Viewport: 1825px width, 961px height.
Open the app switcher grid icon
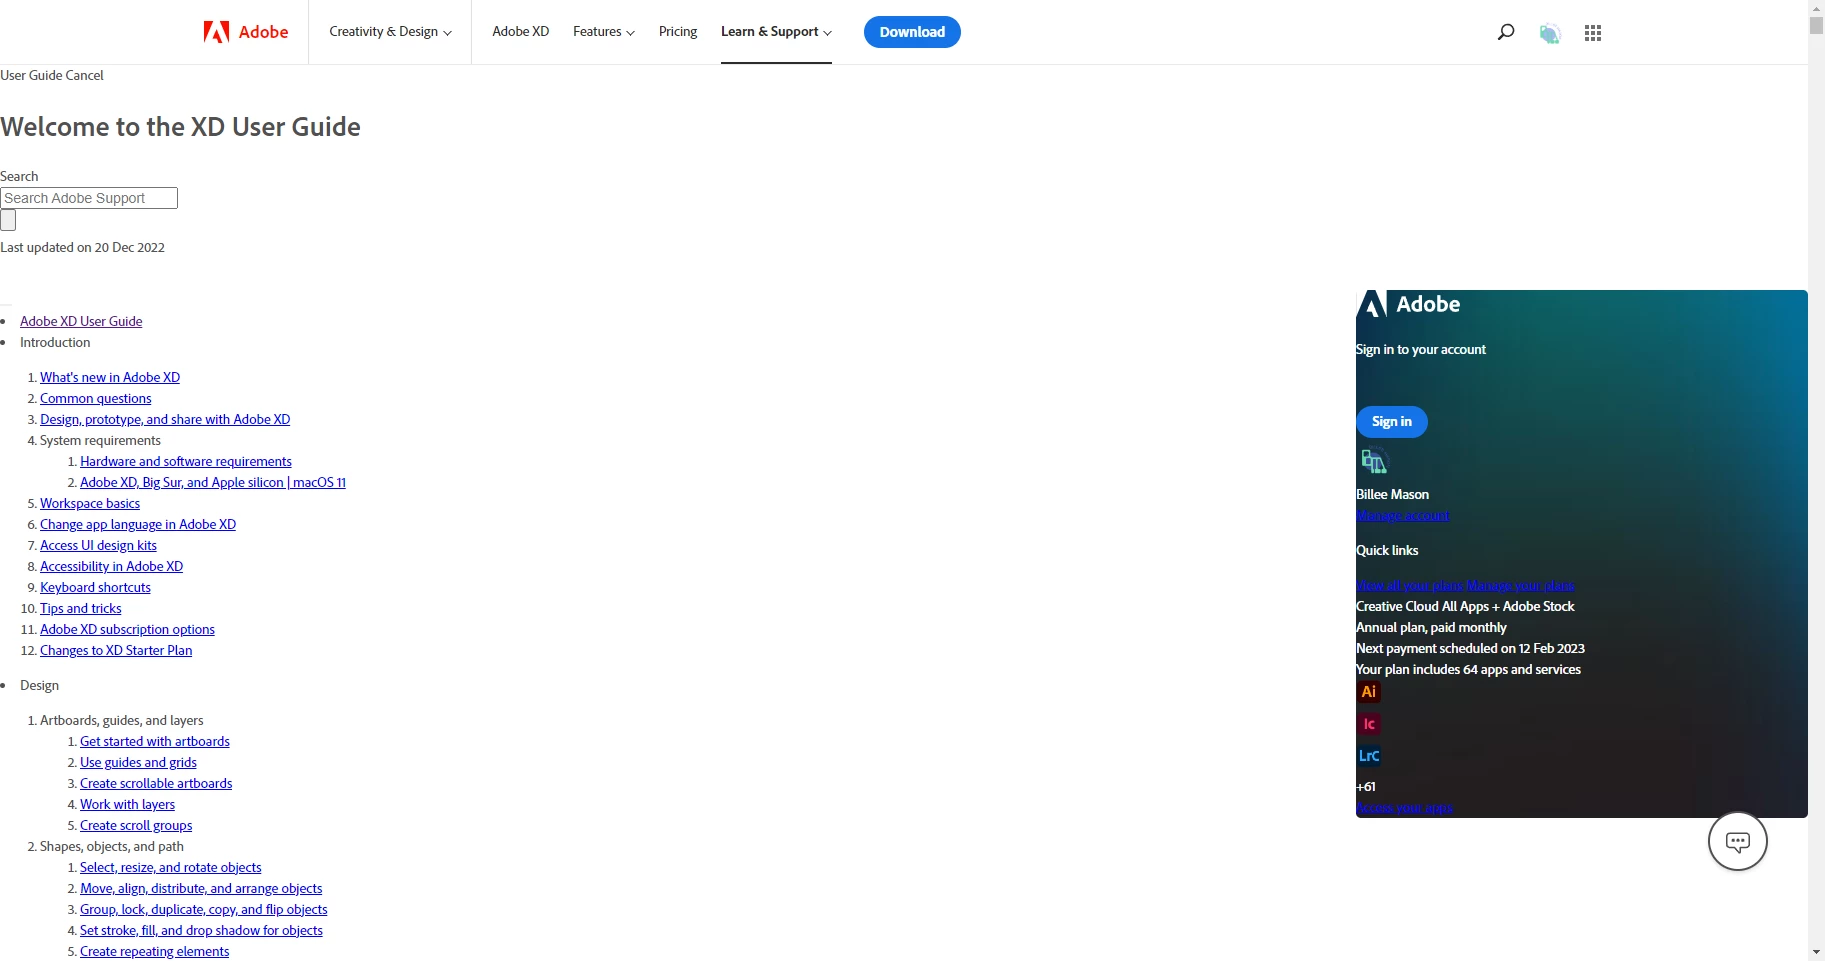1593,33
